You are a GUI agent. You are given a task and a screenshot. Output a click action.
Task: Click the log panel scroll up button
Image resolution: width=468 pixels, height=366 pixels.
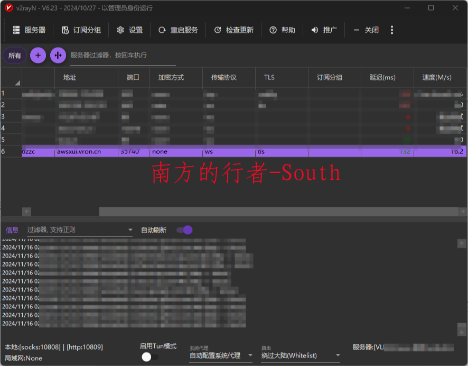(x=462, y=244)
